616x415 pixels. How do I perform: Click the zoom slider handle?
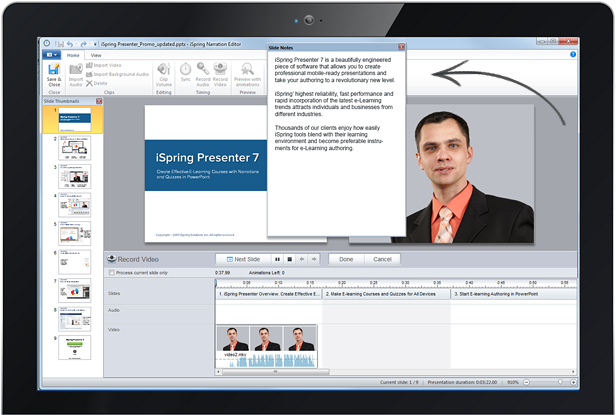click(560, 382)
